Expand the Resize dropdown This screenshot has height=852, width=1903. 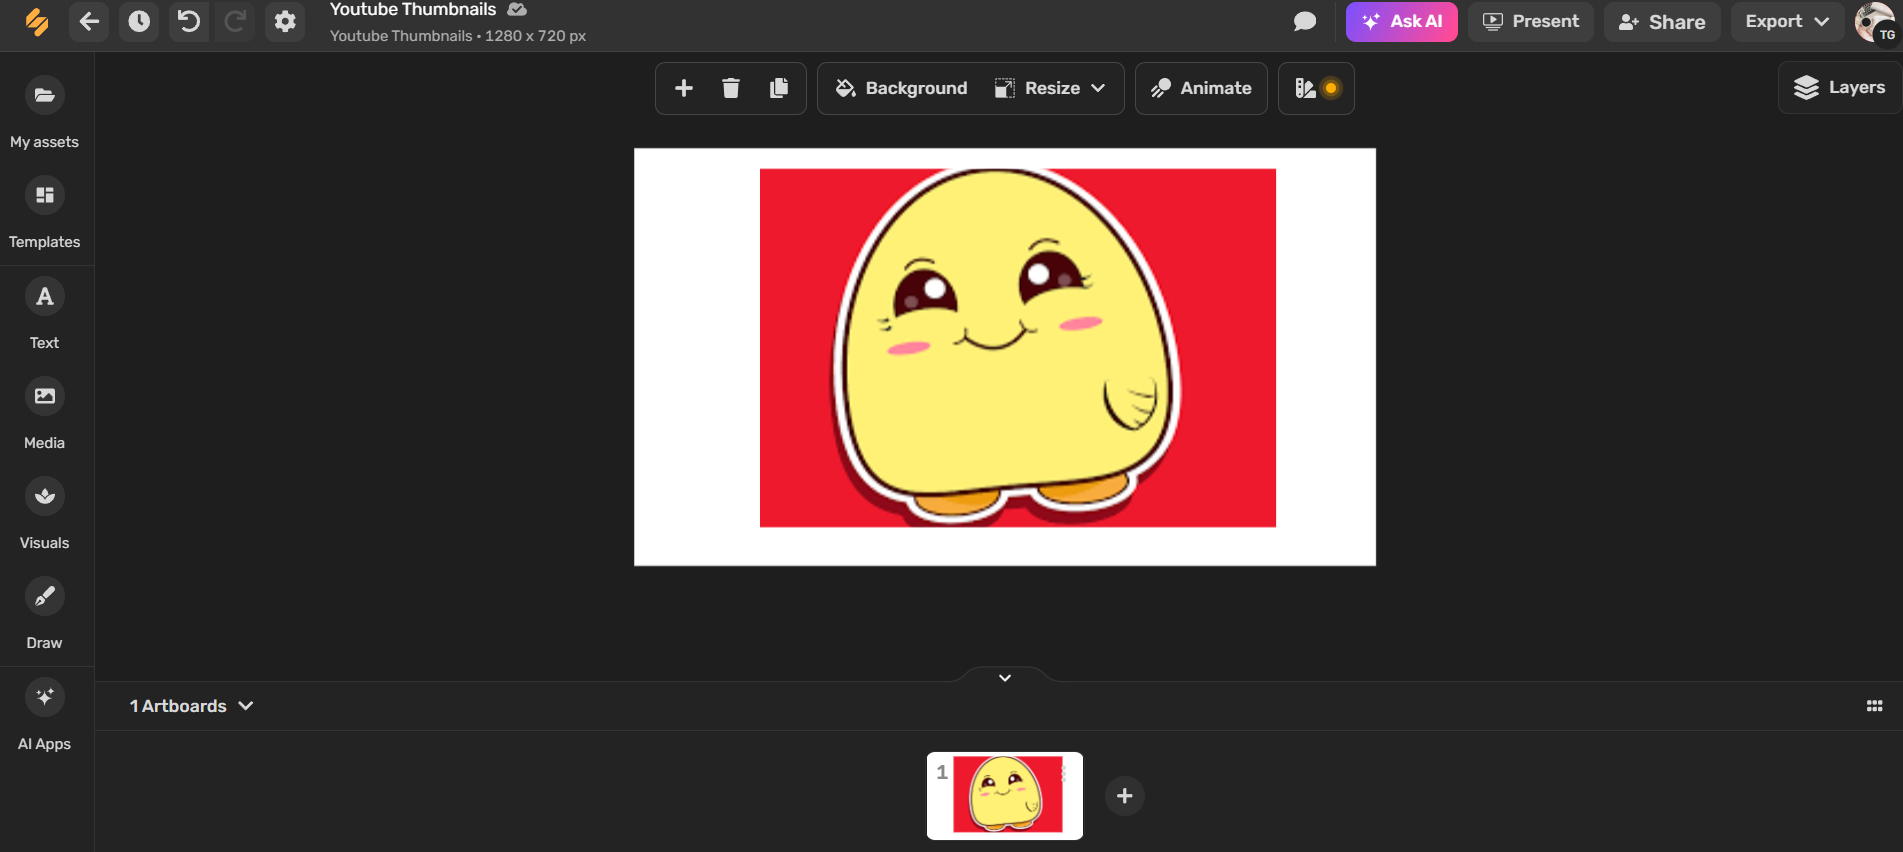(1050, 88)
